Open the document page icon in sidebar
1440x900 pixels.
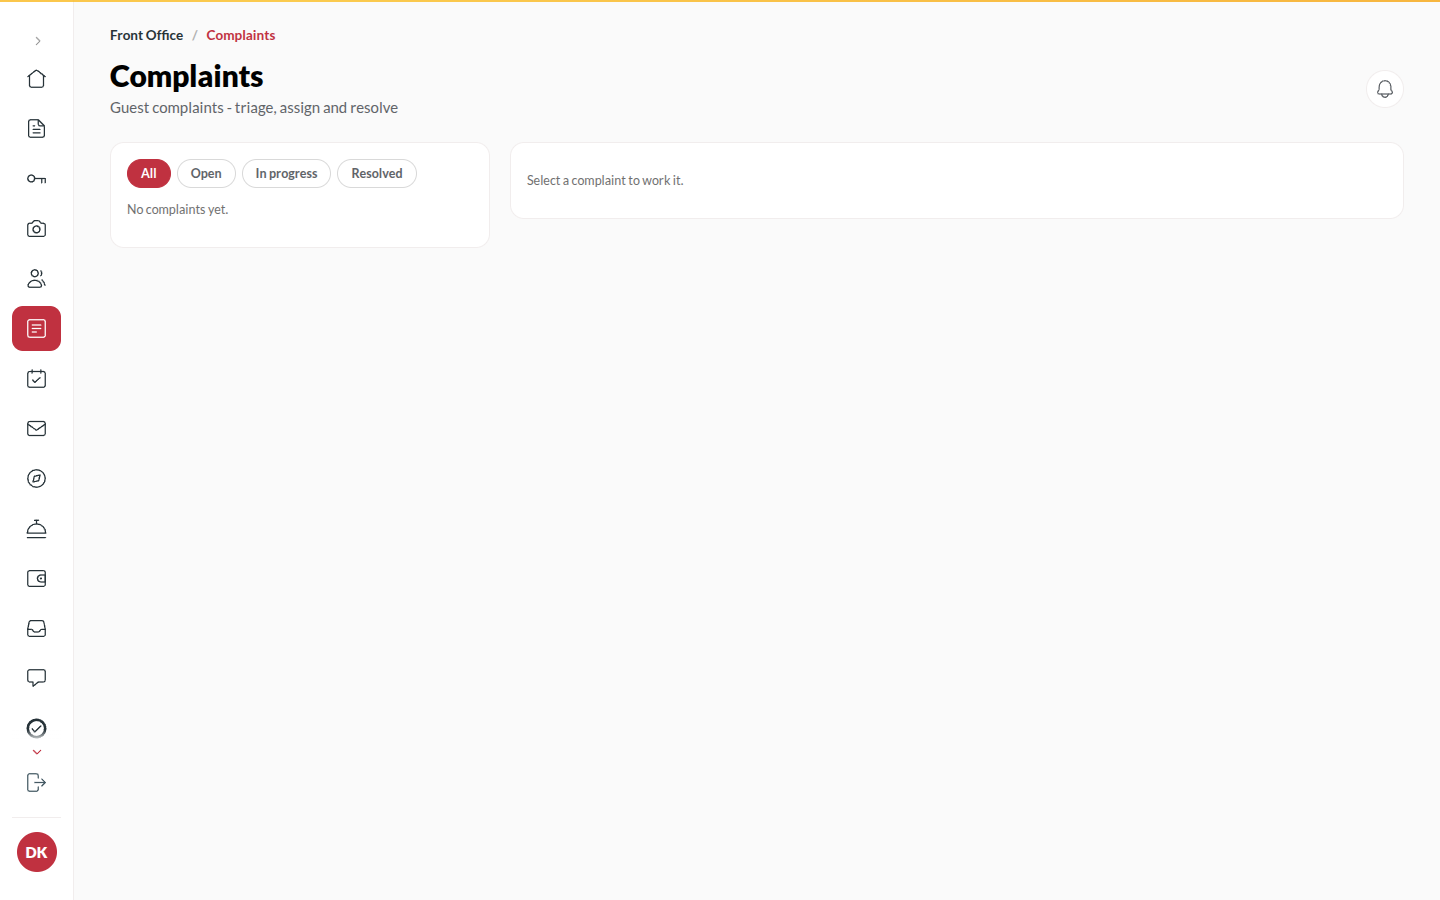(x=37, y=129)
